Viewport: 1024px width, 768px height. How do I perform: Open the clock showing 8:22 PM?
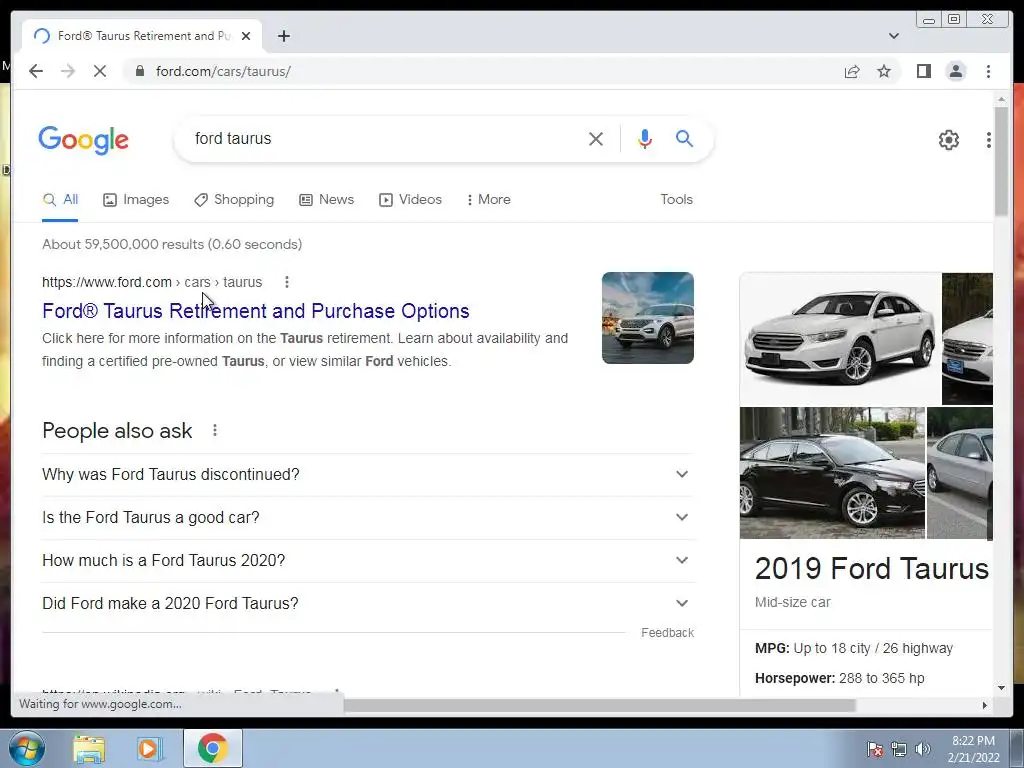tap(973, 749)
